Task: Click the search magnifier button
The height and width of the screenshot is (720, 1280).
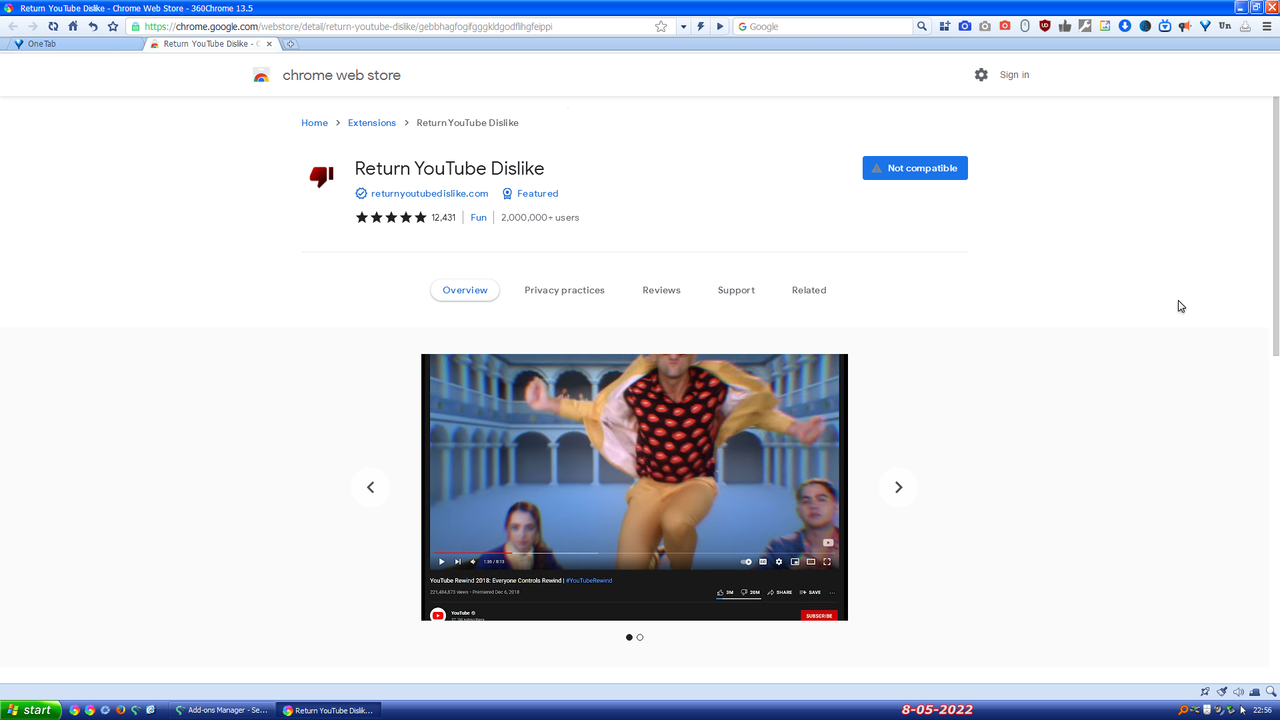Action: (x=922, y=27)
